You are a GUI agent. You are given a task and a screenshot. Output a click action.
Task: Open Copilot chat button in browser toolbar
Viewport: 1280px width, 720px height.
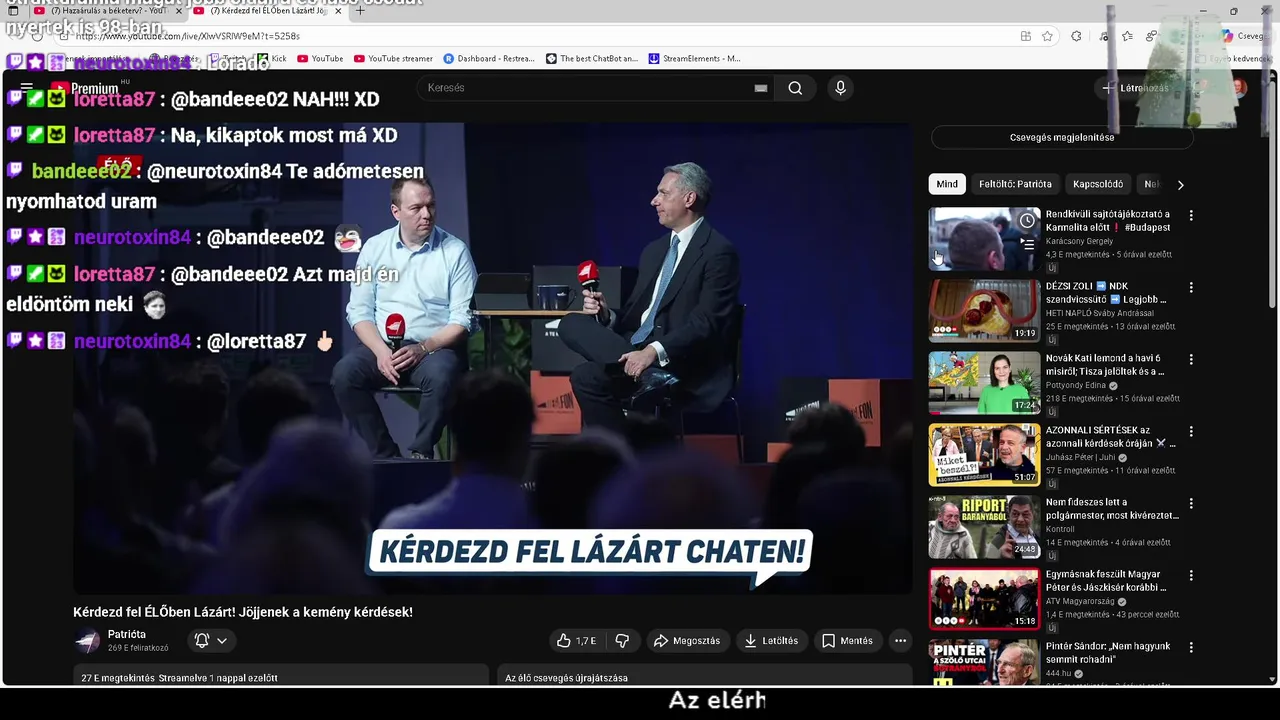[1246, 36]
